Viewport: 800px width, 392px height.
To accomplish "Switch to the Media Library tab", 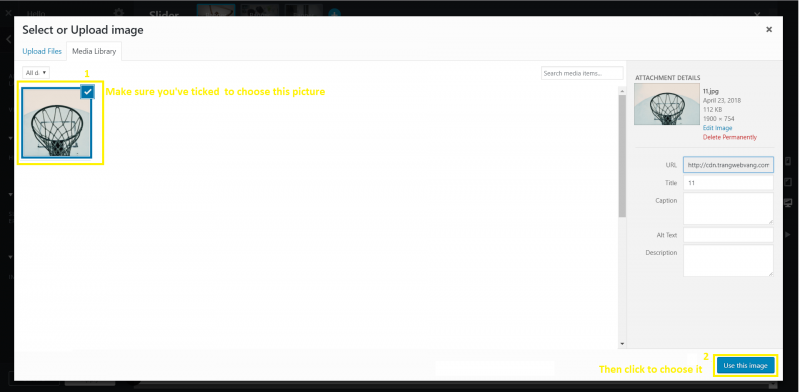I will coord(94,52).
